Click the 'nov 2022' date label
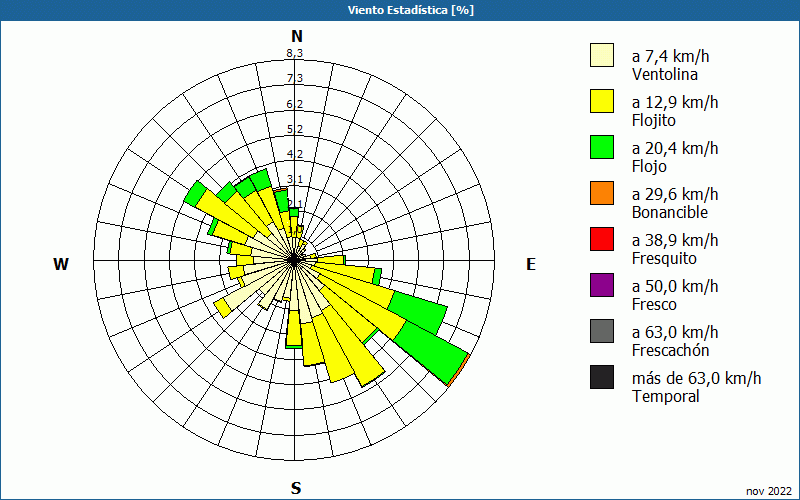Screen dimensions: 800x500 769,491
